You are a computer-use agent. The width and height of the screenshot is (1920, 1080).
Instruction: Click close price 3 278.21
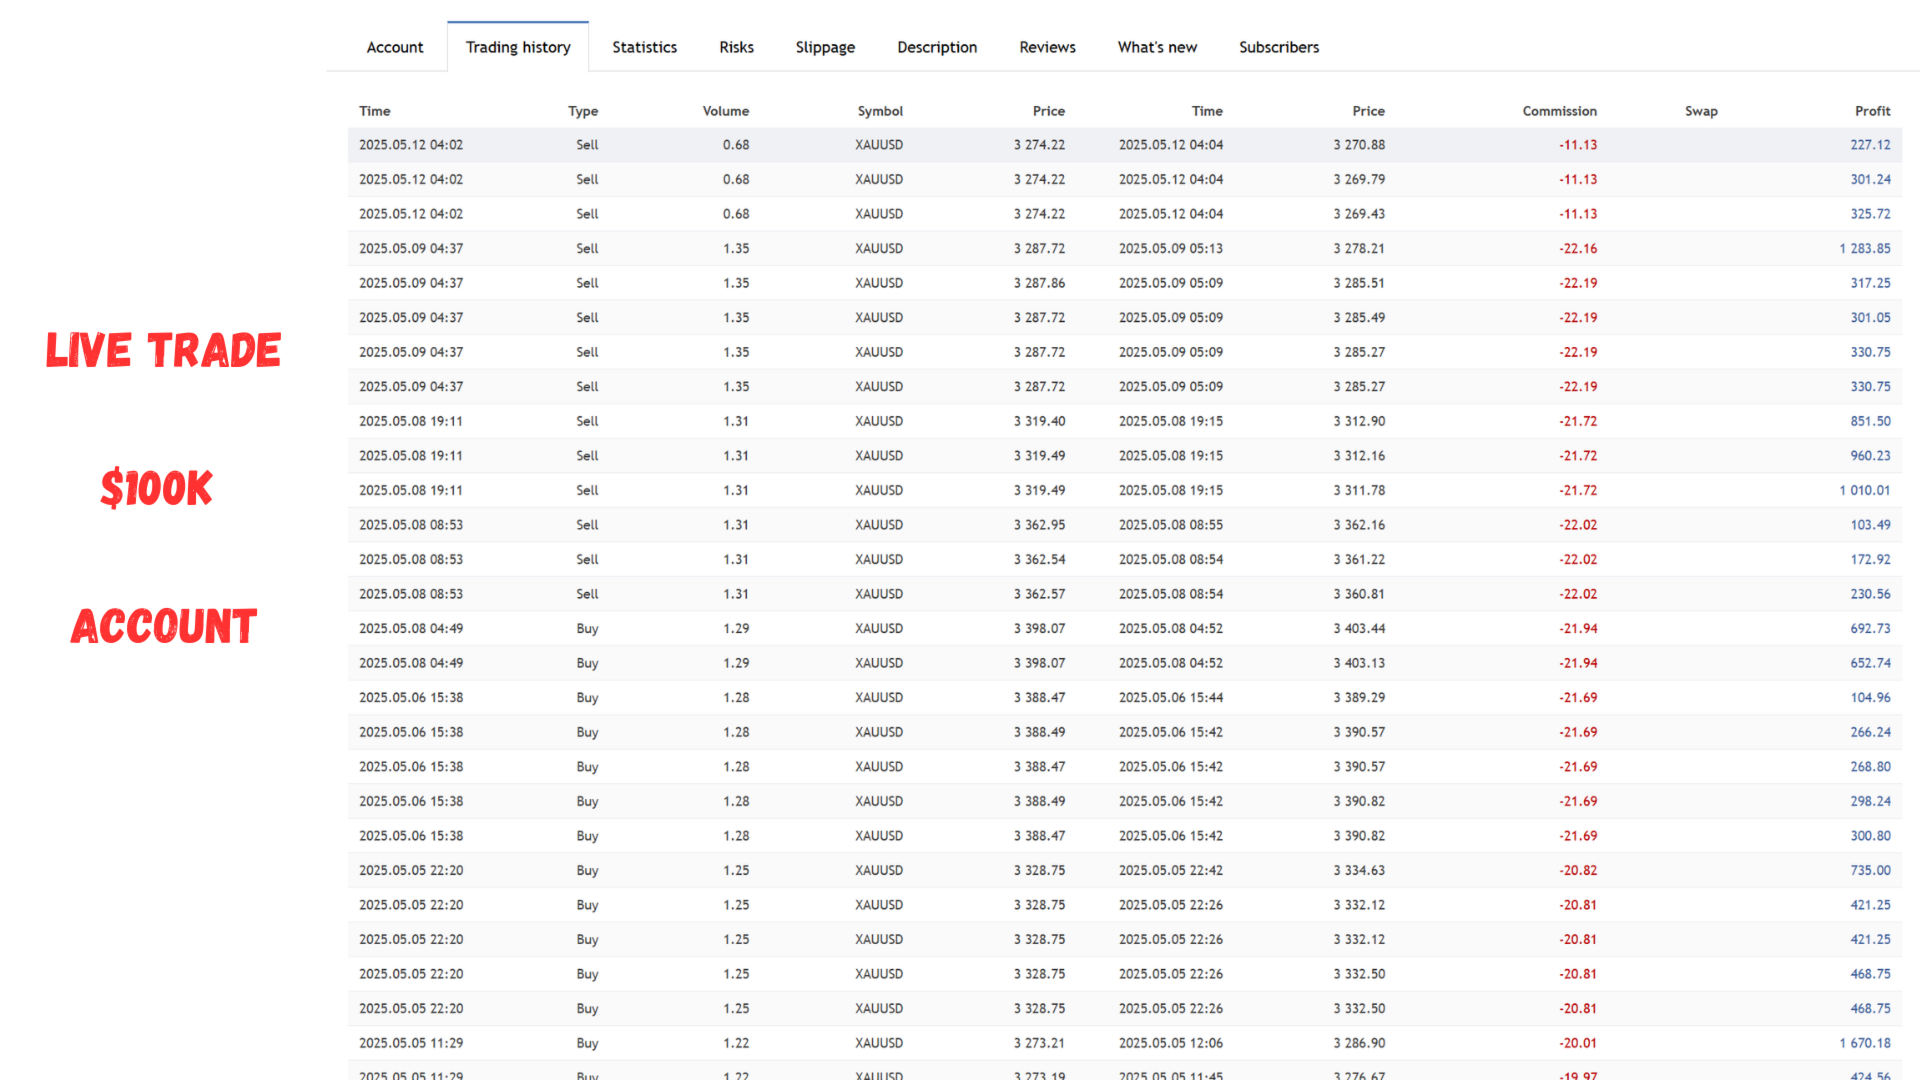[x=1359, y=249]
